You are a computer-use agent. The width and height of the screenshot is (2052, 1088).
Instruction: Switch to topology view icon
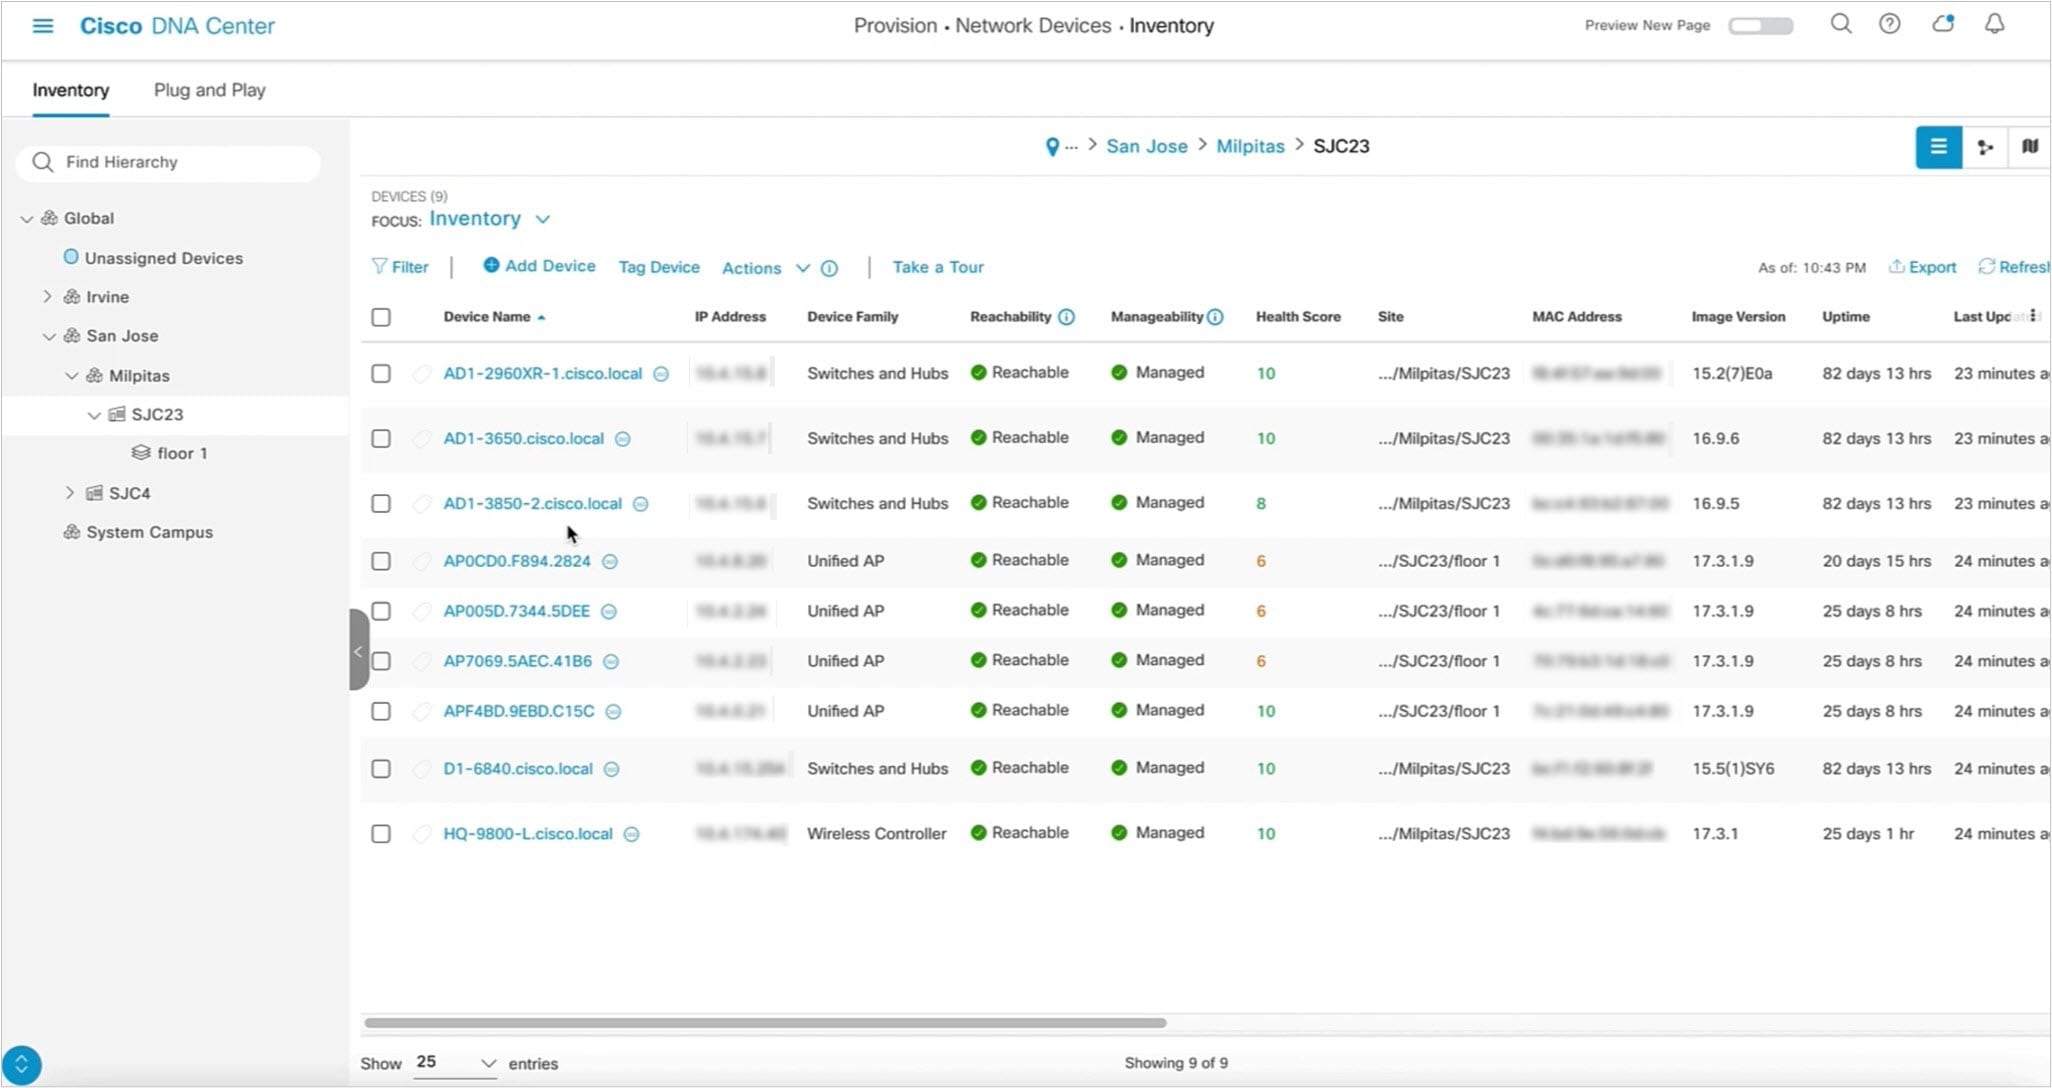[1985, 147]
